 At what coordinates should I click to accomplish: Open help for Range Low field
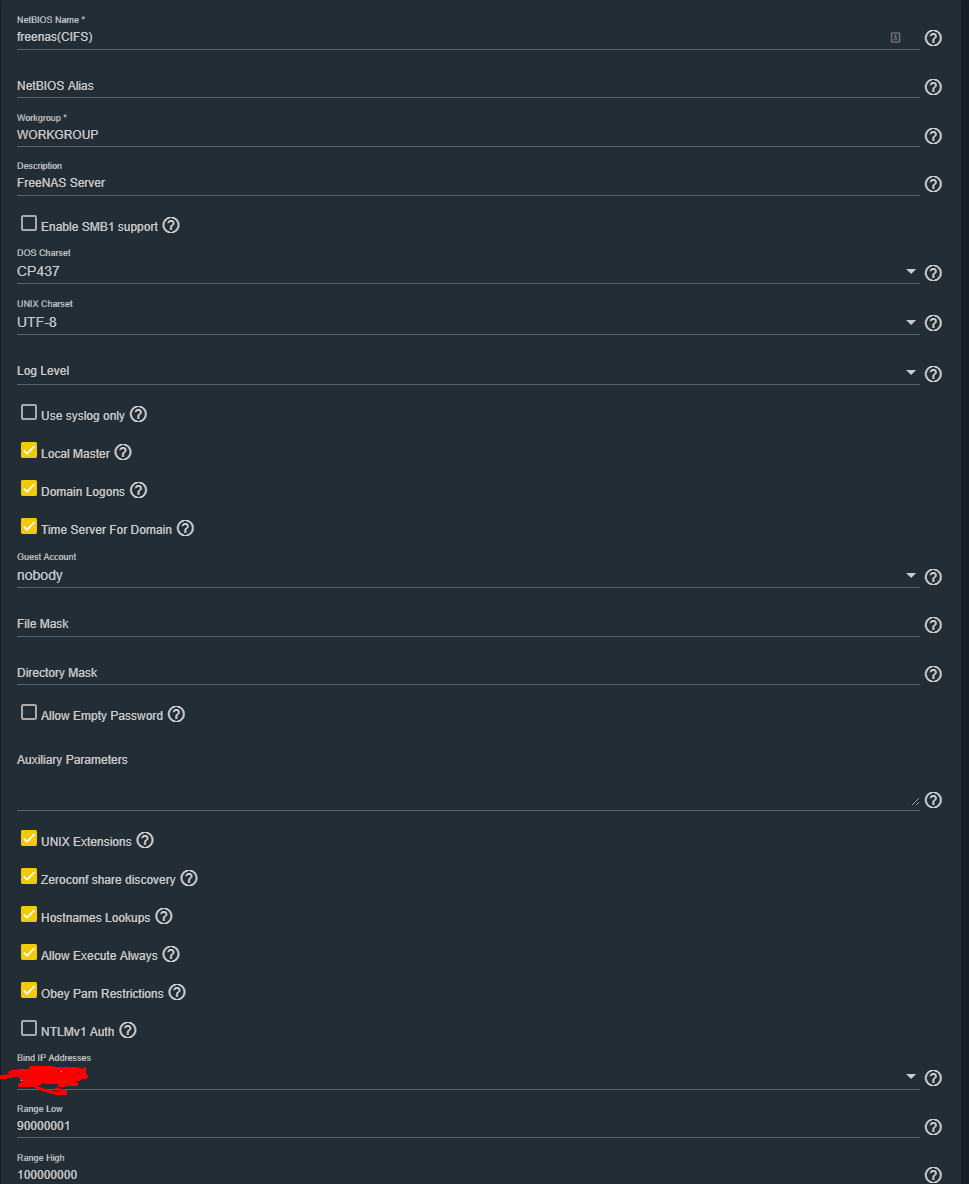[x=933, y=1127]
